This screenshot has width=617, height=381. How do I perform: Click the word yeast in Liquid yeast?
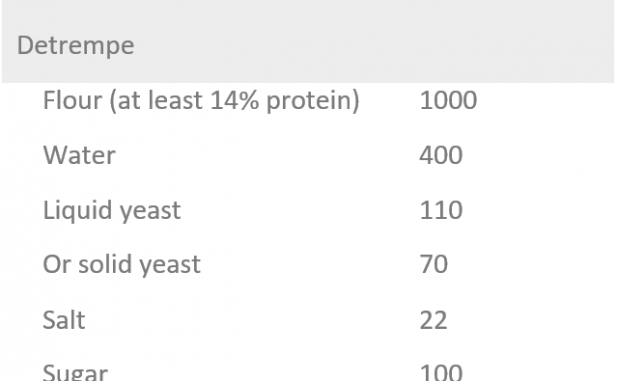pyautogui.click(x=150, y=211)
